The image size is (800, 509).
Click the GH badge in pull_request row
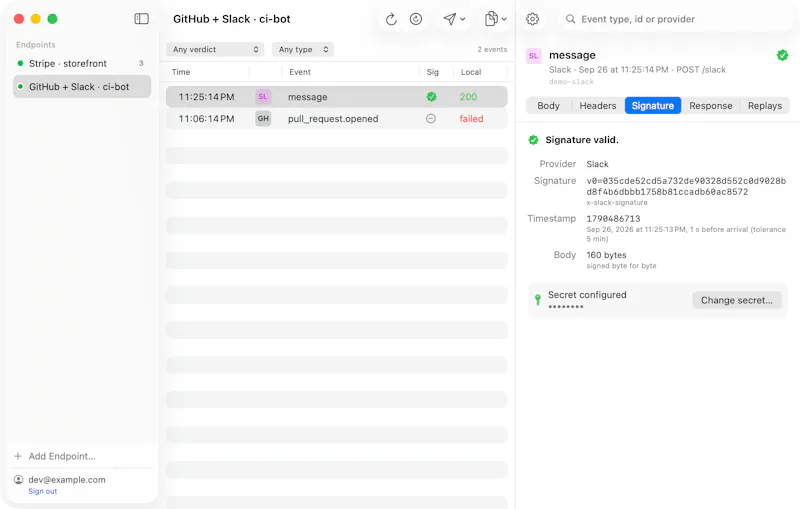point(263,118)
